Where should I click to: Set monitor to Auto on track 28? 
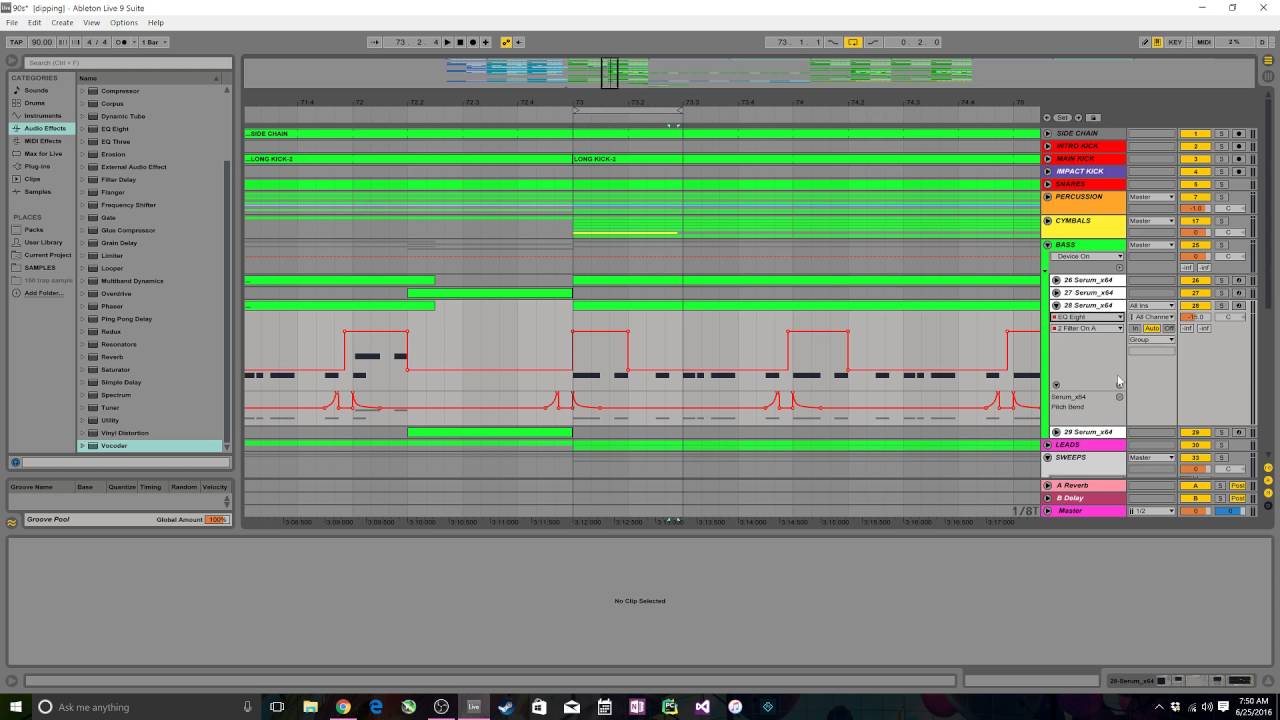pos(1152,328)
